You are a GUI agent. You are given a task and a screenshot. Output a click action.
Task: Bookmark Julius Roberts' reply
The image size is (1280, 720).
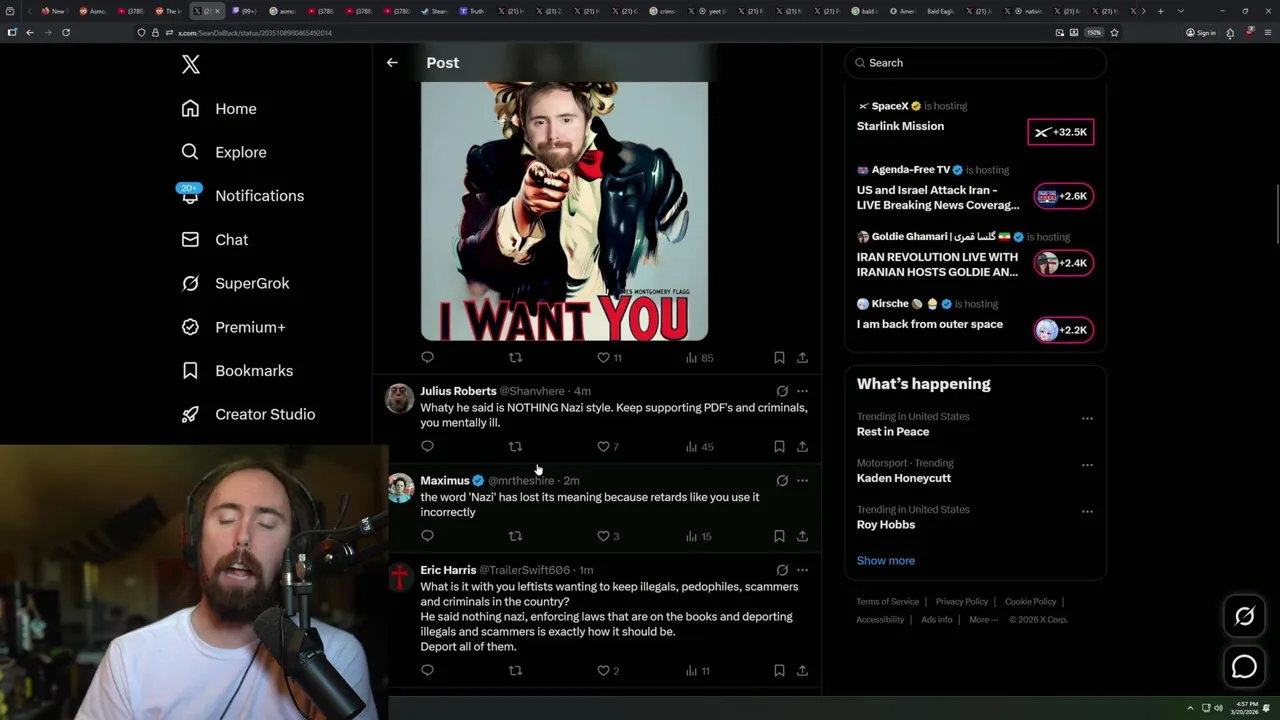(779, 446)
